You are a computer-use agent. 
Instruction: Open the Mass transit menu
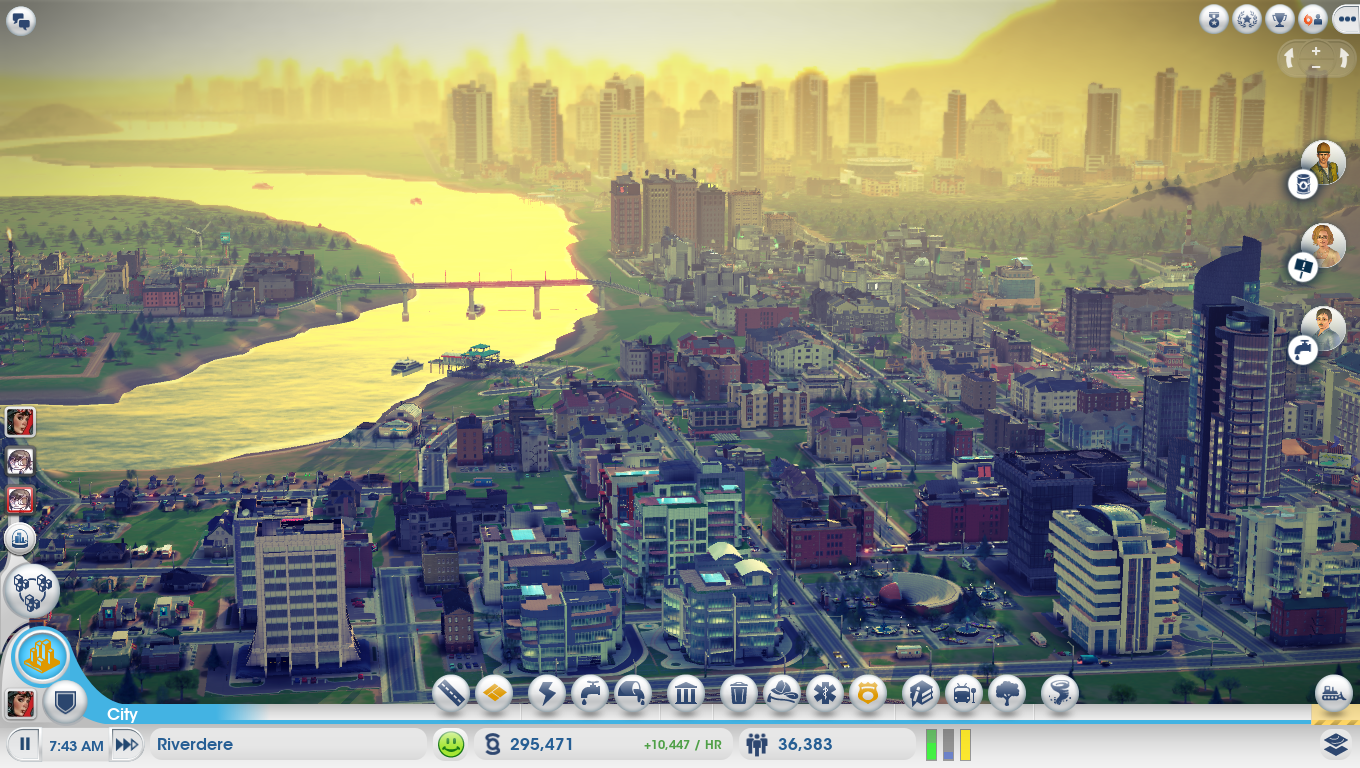(963, 692)
